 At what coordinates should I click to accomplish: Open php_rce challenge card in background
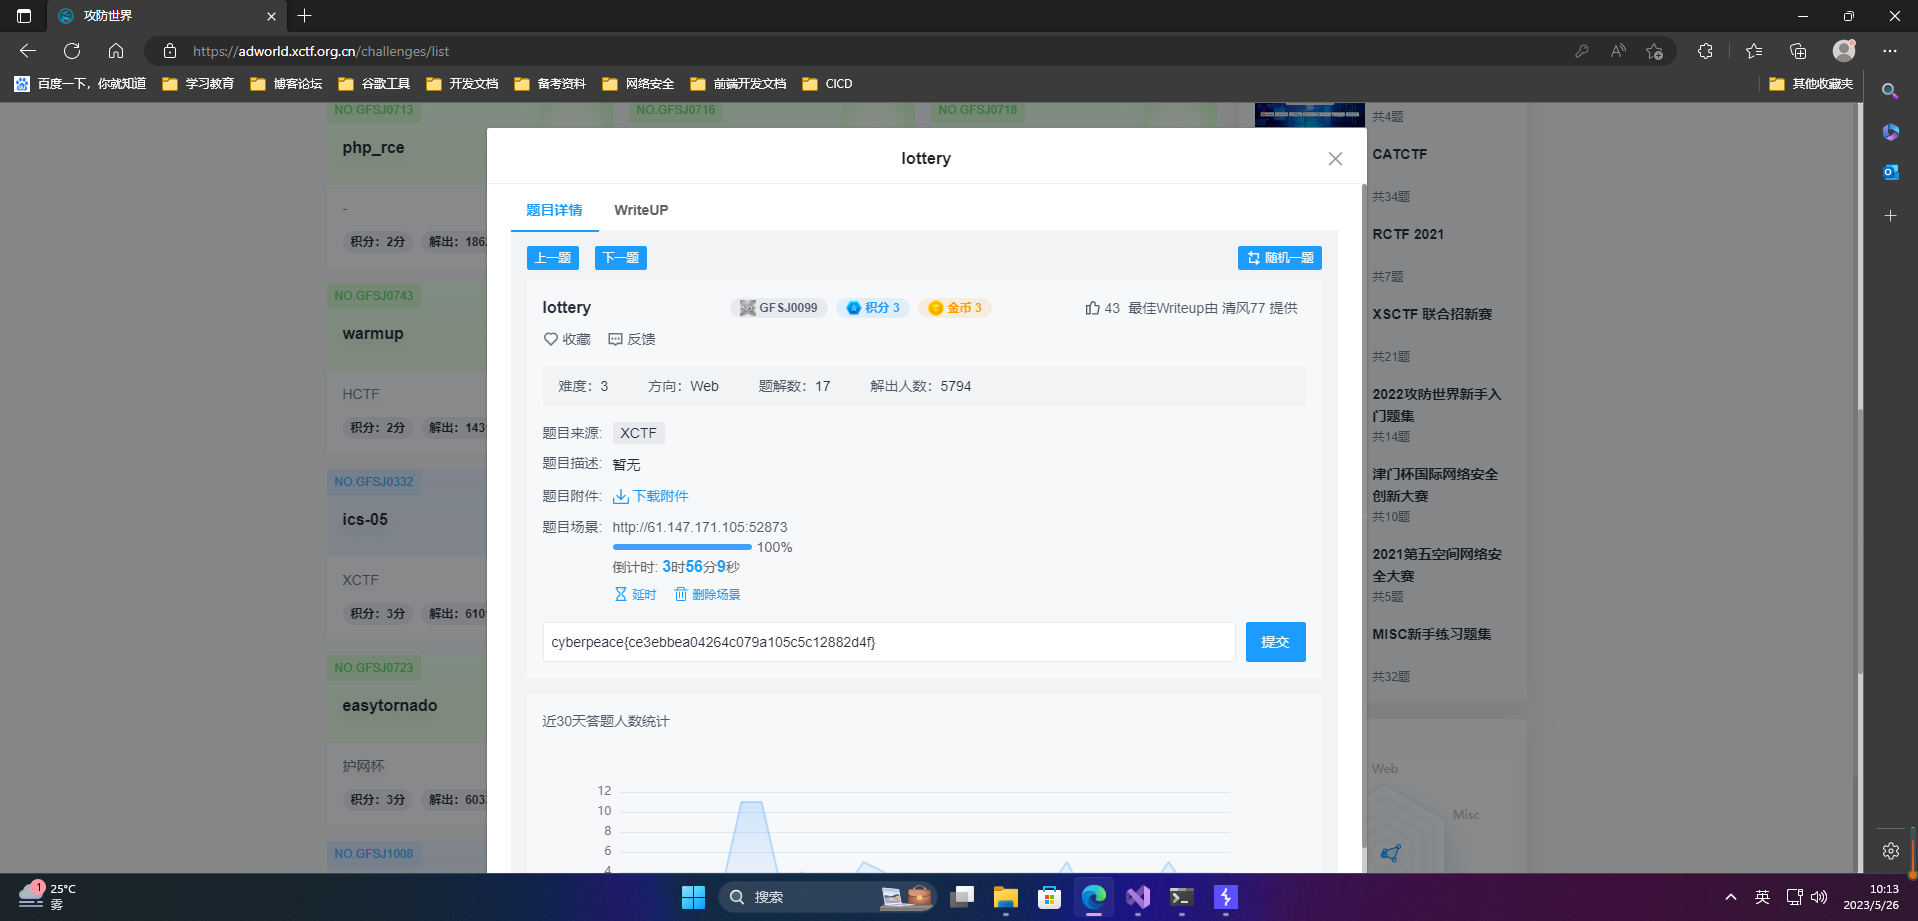coord(373,147)
